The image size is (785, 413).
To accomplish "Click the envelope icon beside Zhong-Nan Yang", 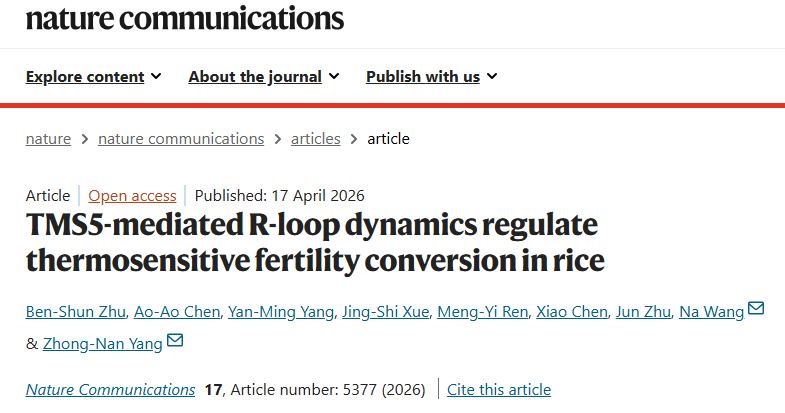I will pyautogui.click(x=175, y=340).
